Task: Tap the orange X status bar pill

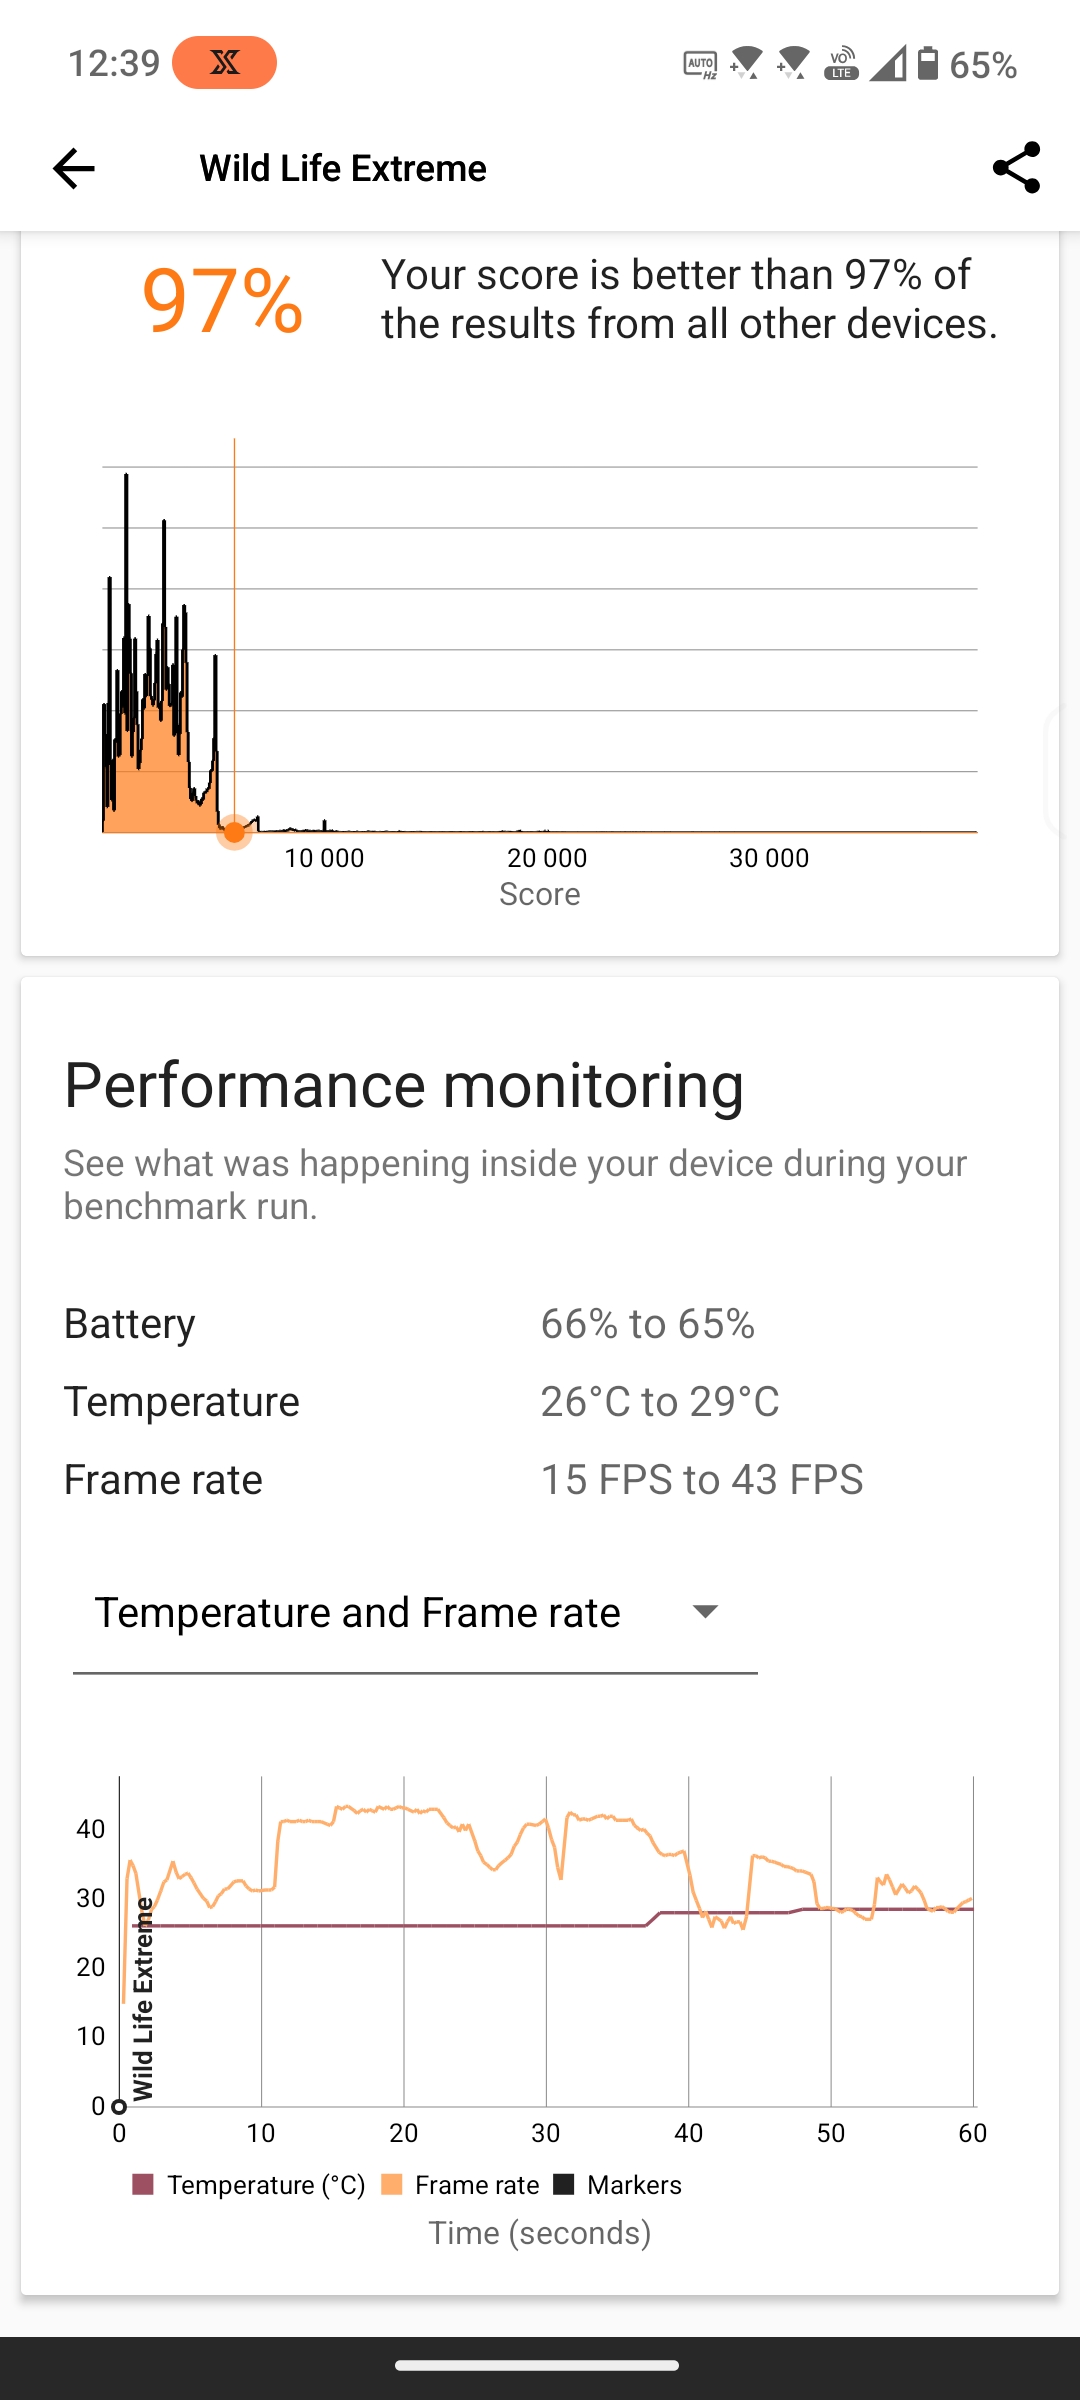Action: [x=224, y=63]
